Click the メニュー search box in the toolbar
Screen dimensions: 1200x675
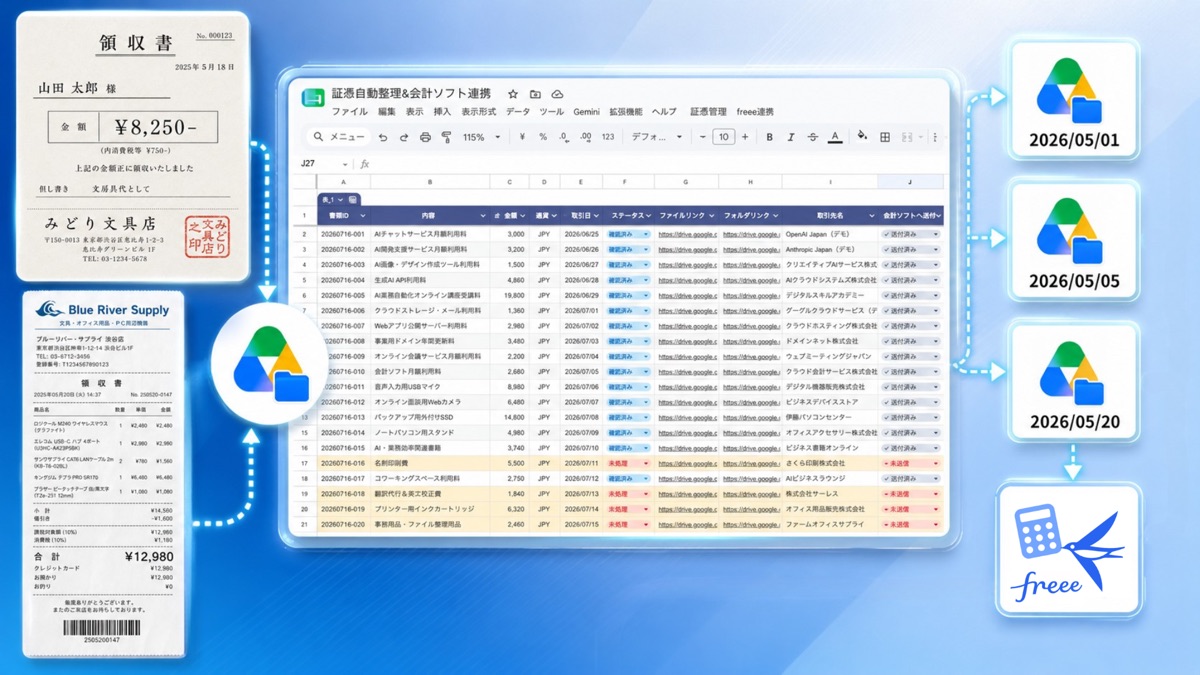(338, 137)
